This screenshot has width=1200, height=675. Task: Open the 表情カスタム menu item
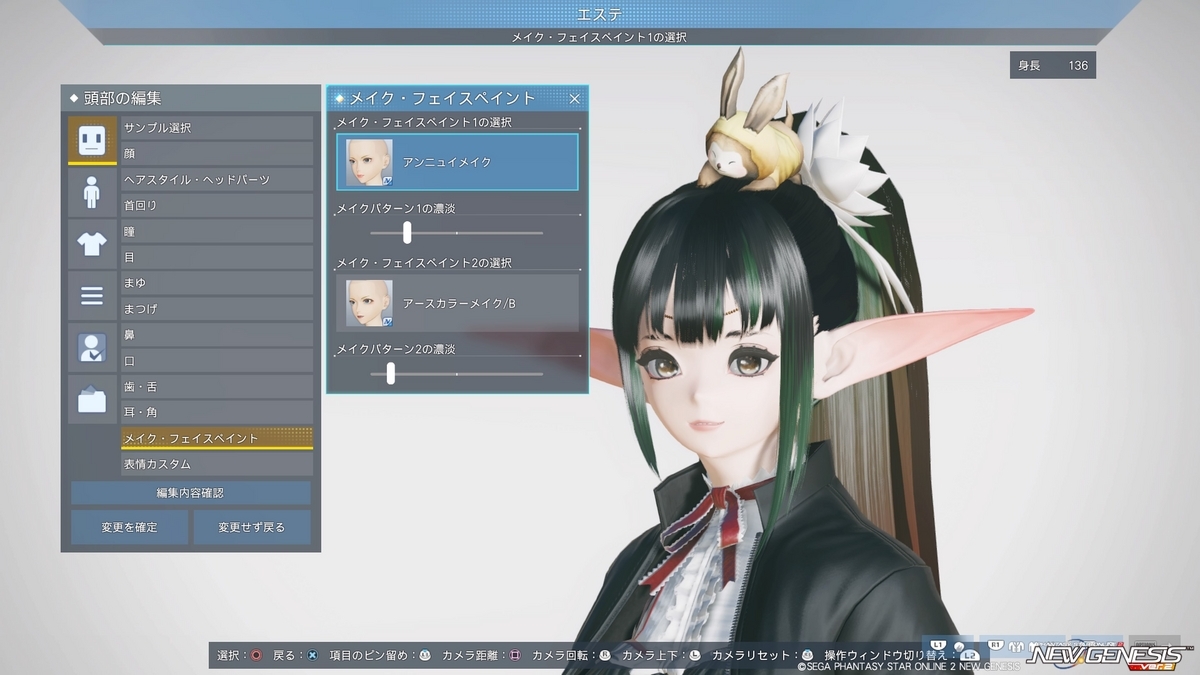pos(217,464)
